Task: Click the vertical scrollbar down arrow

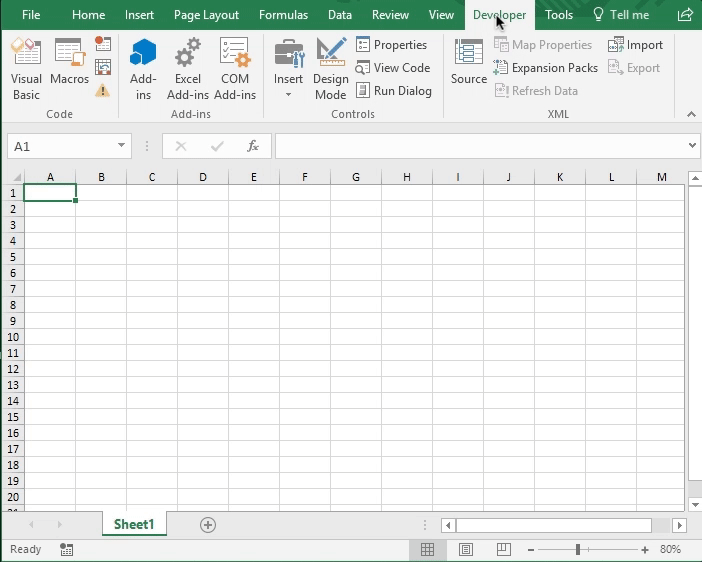Action: click(x=695, y=504)
